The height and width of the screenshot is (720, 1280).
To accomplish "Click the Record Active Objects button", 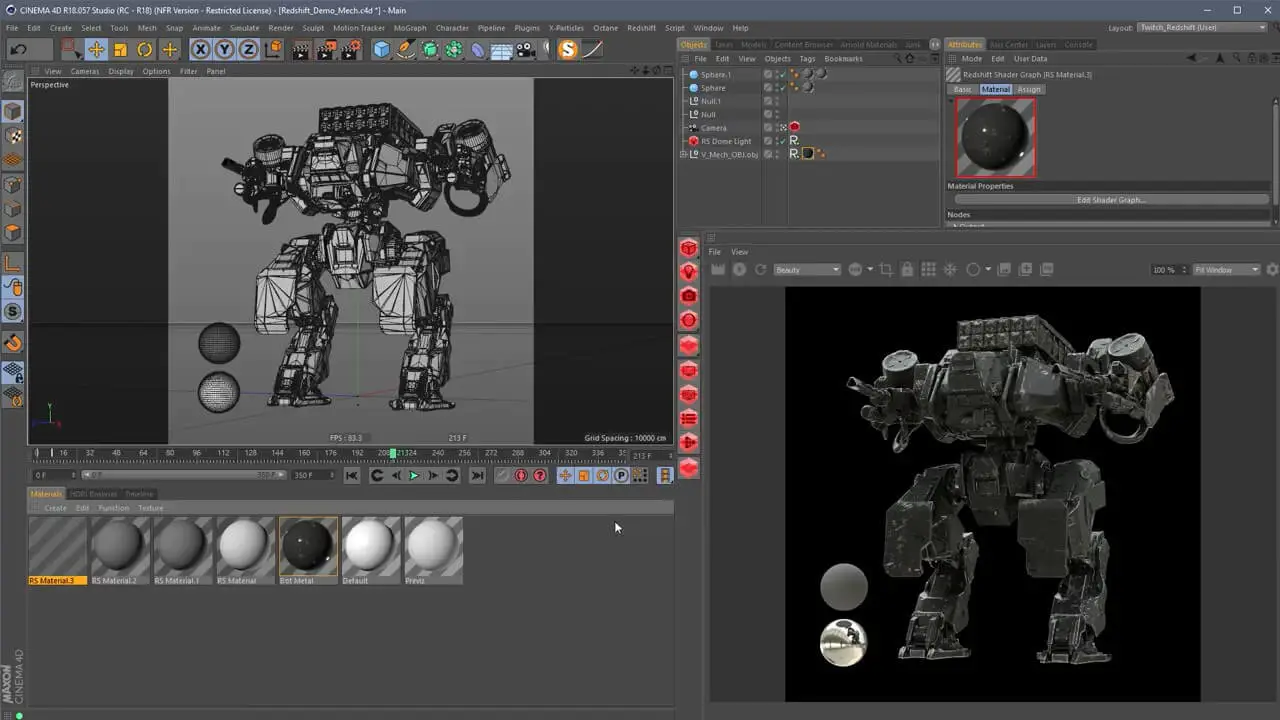I will 502,476.
